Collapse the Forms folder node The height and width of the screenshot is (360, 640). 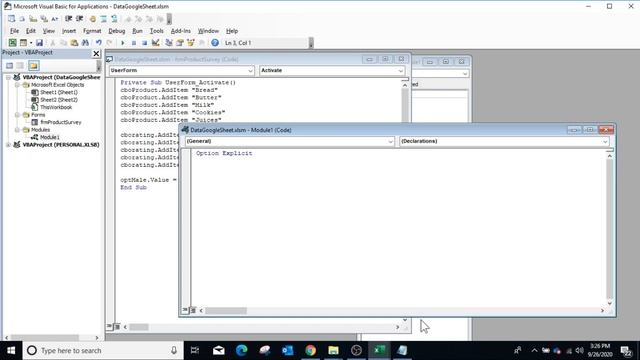coord(17,115)
